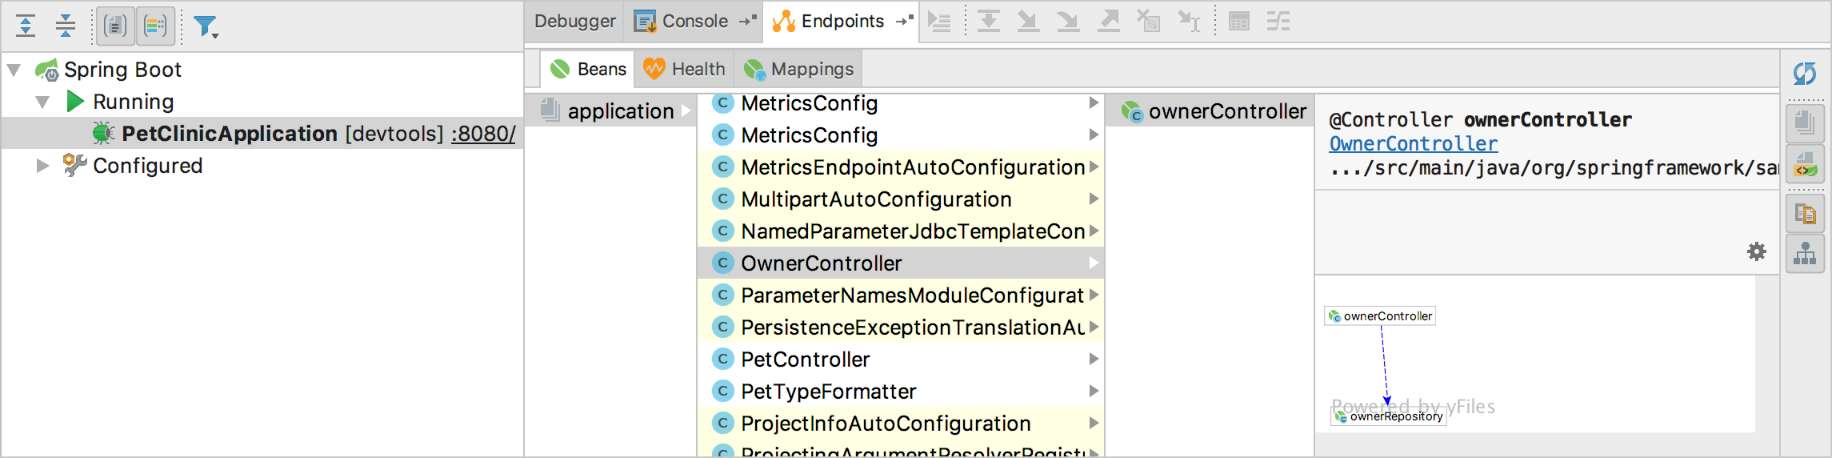Open the :8080/ link of PetClinicApplication
Viewport: 1832px width, 458px height.
tap(483, 134)
